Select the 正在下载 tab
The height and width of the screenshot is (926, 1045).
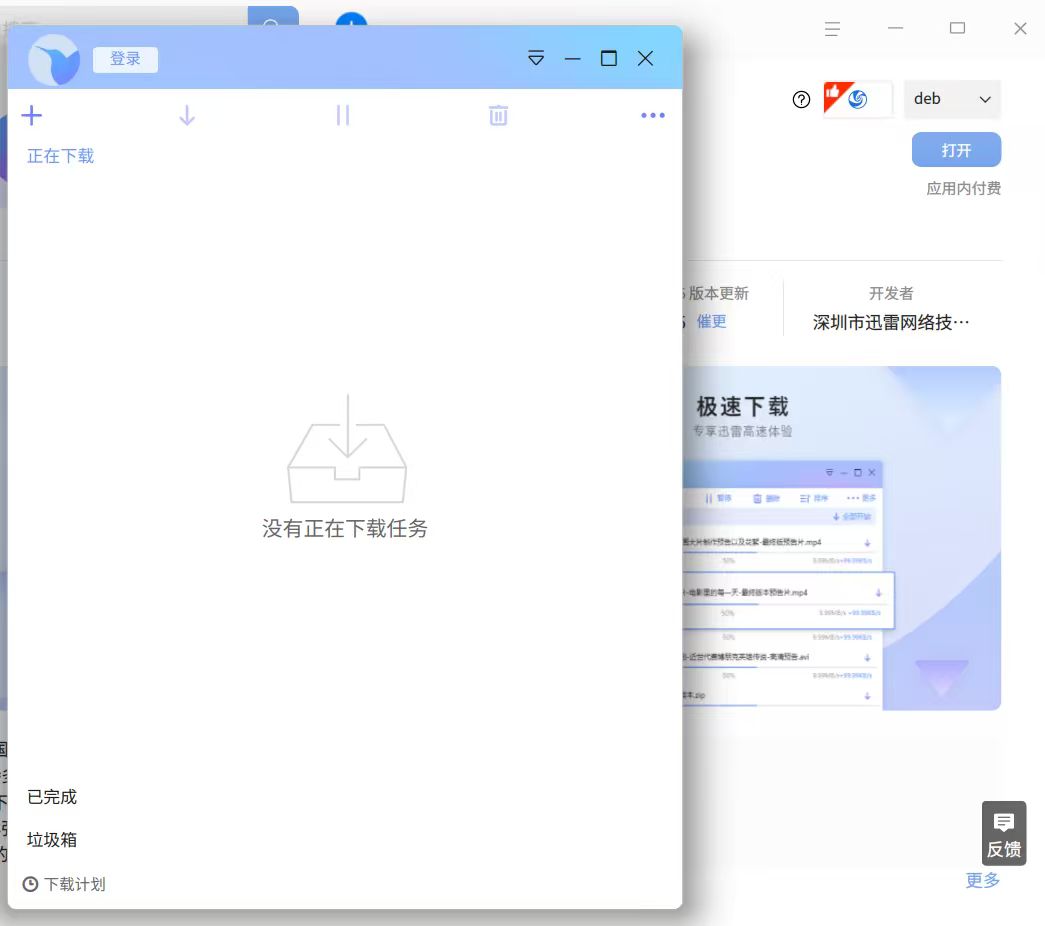click(x=61, y=156)
